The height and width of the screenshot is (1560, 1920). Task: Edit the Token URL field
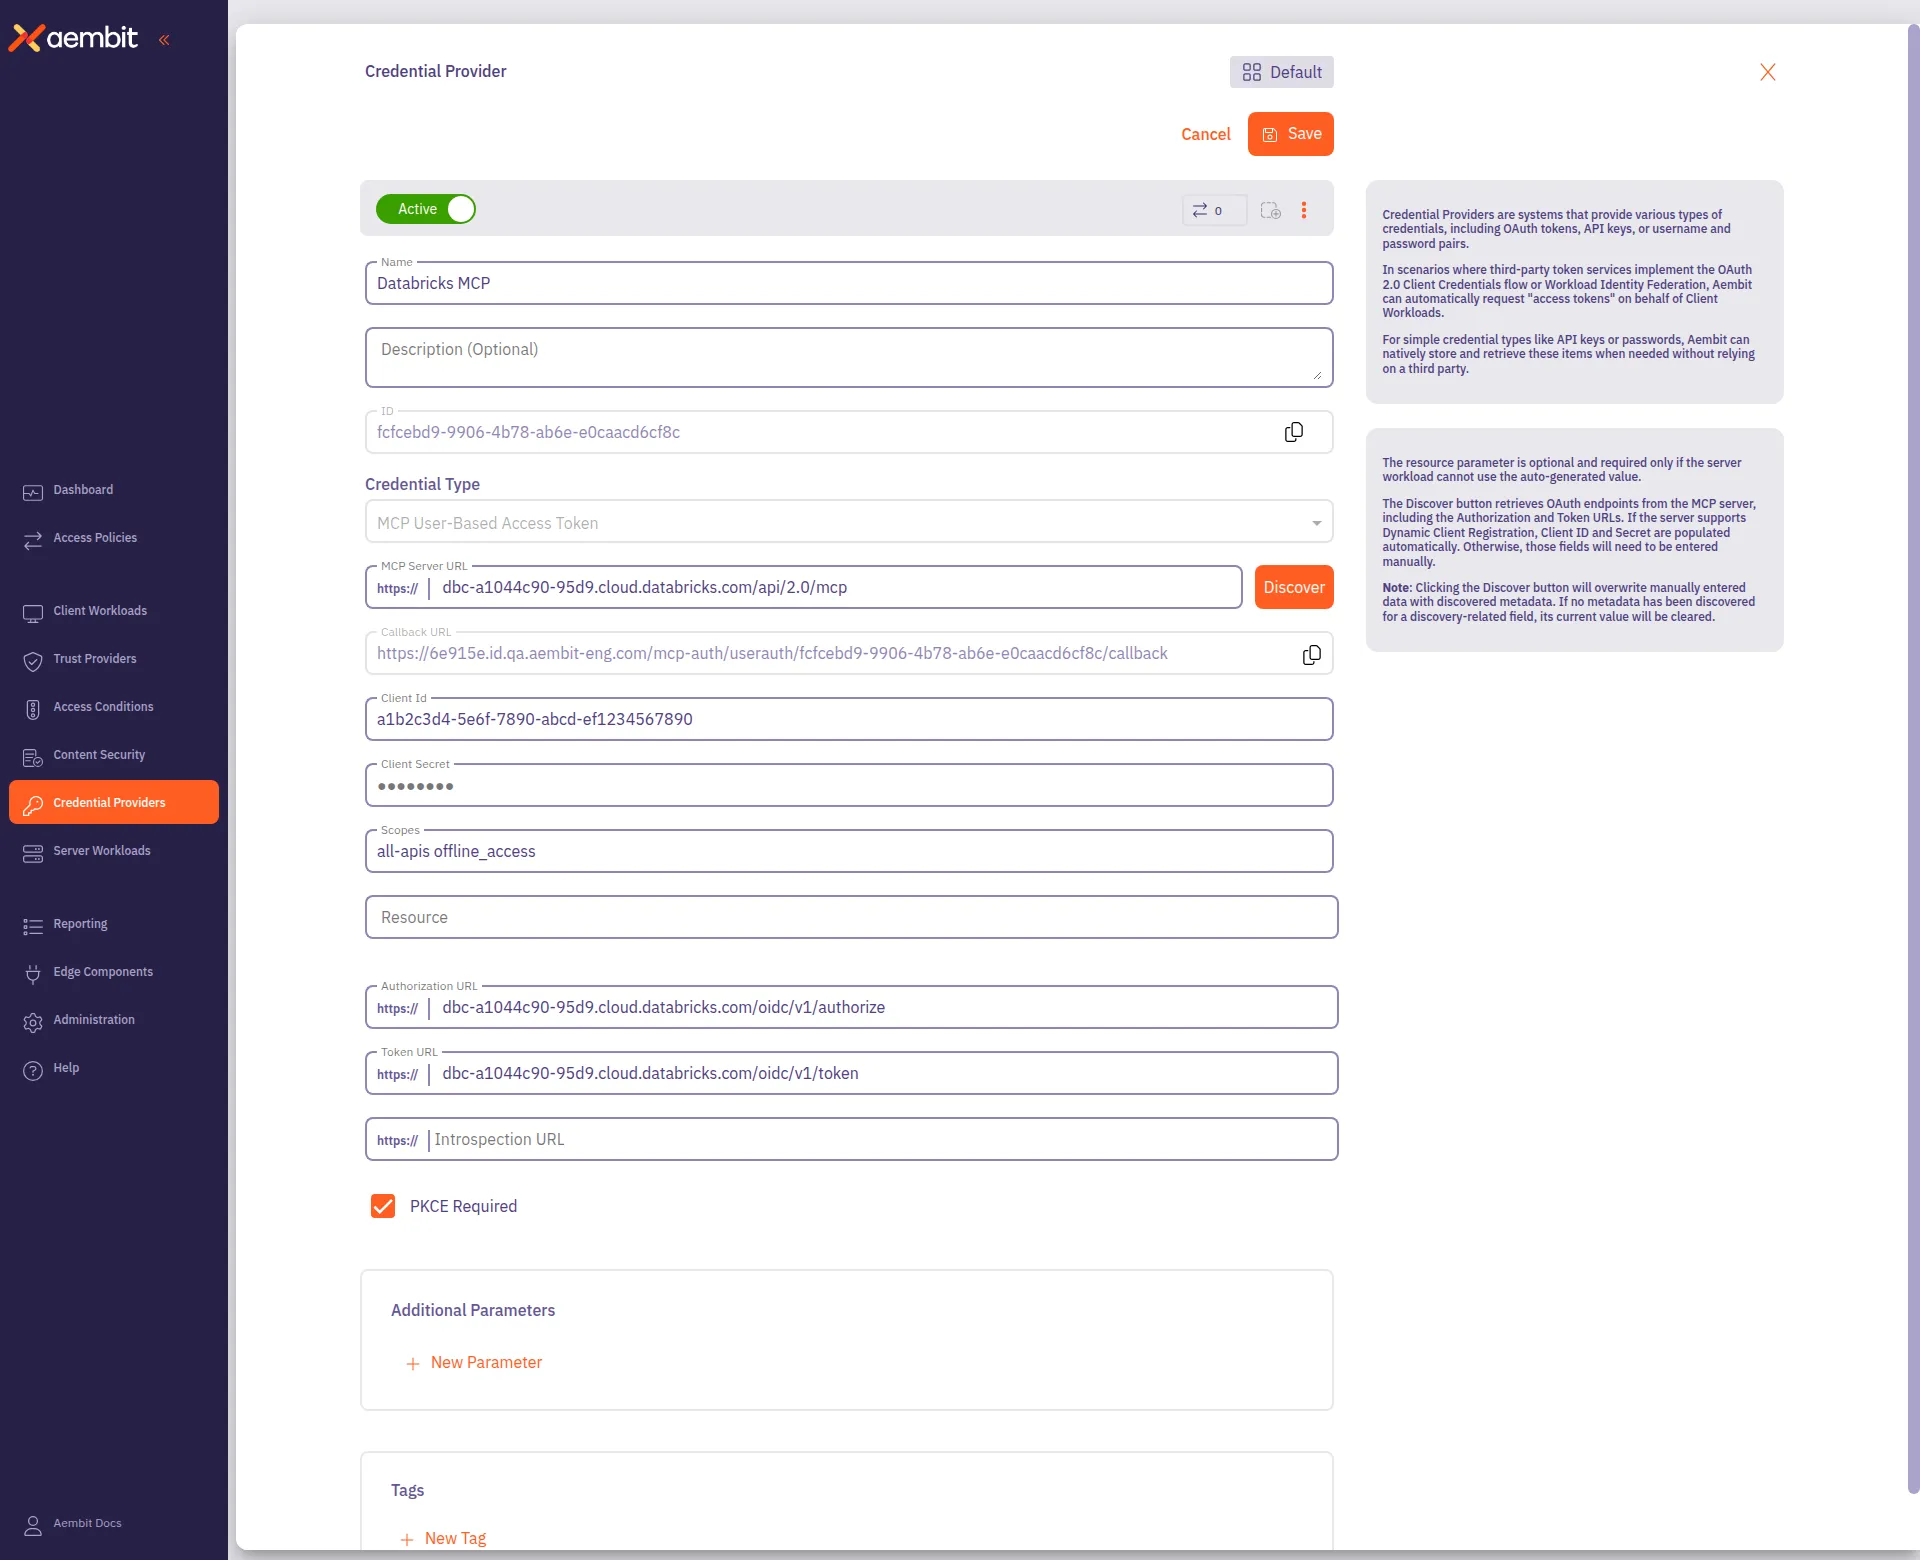pos(852,1073)
